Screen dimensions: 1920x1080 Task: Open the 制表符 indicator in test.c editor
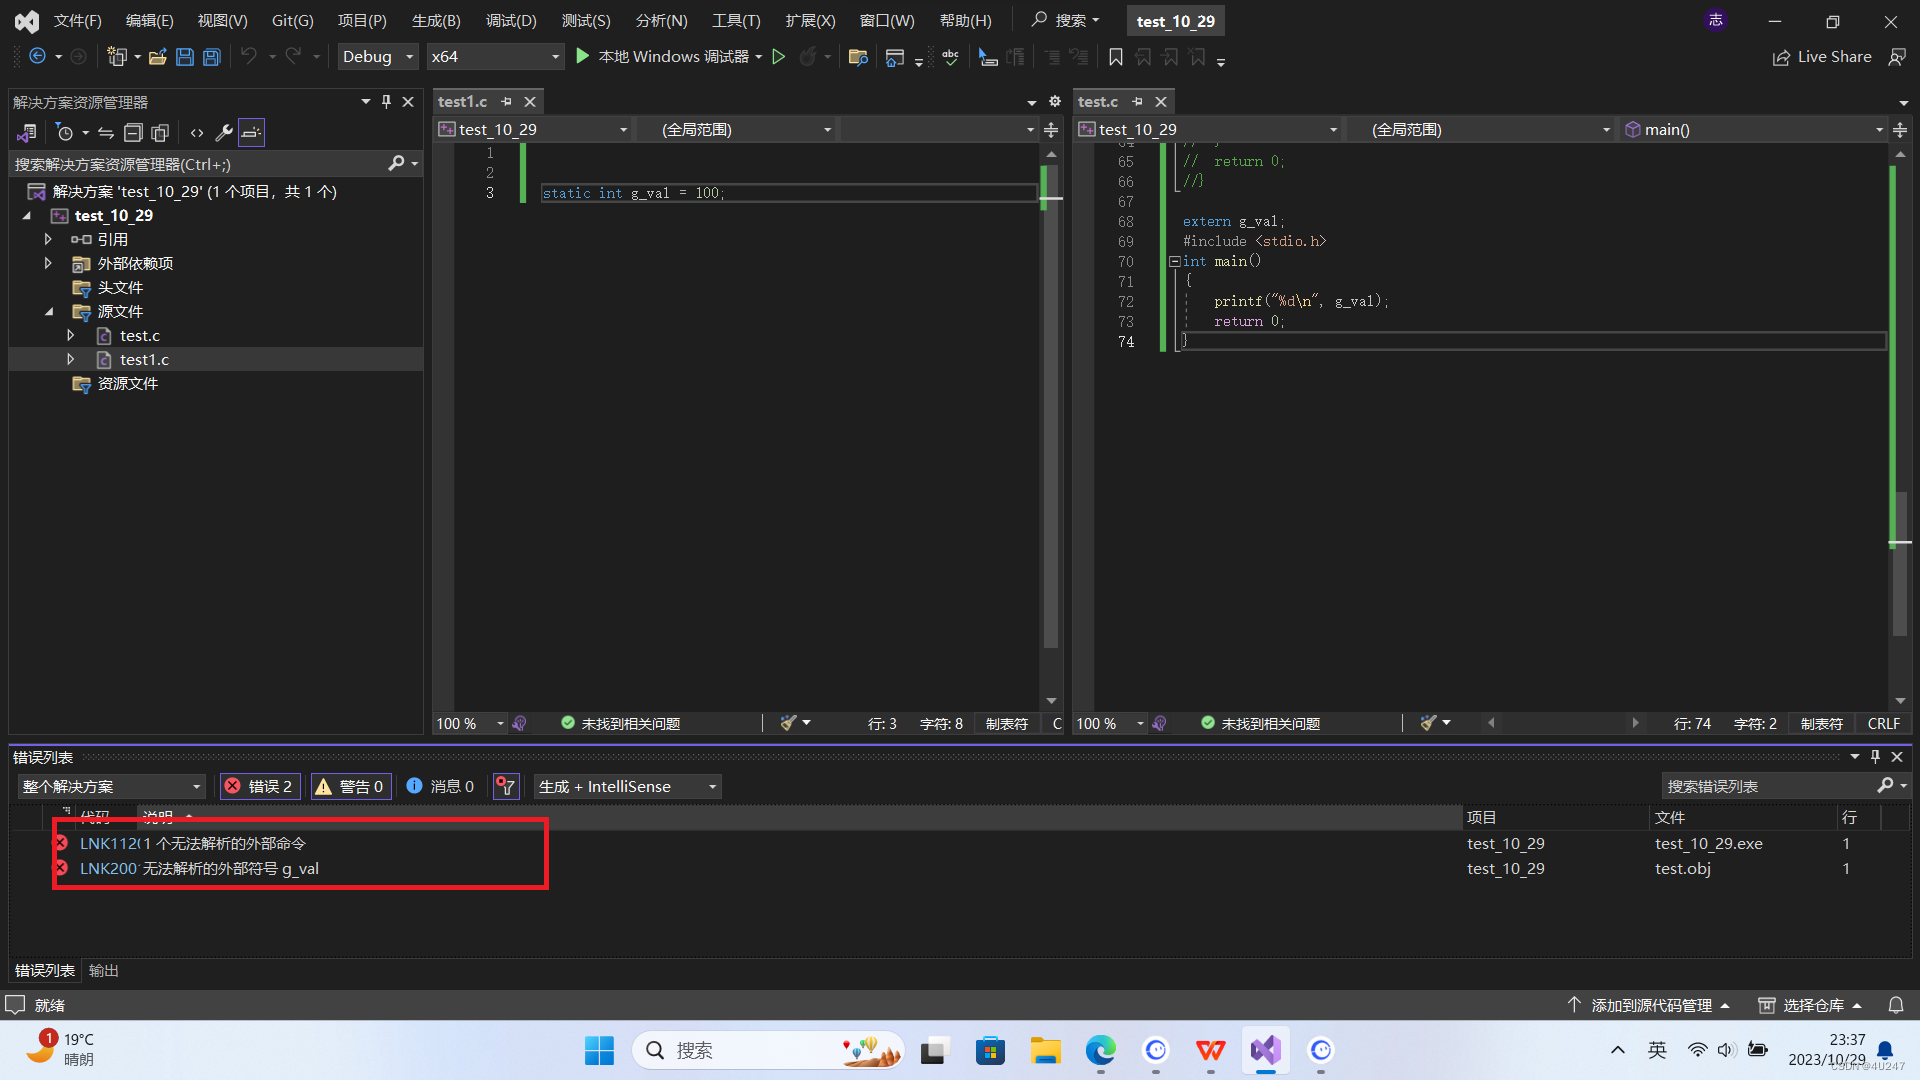click(1821, 724)
